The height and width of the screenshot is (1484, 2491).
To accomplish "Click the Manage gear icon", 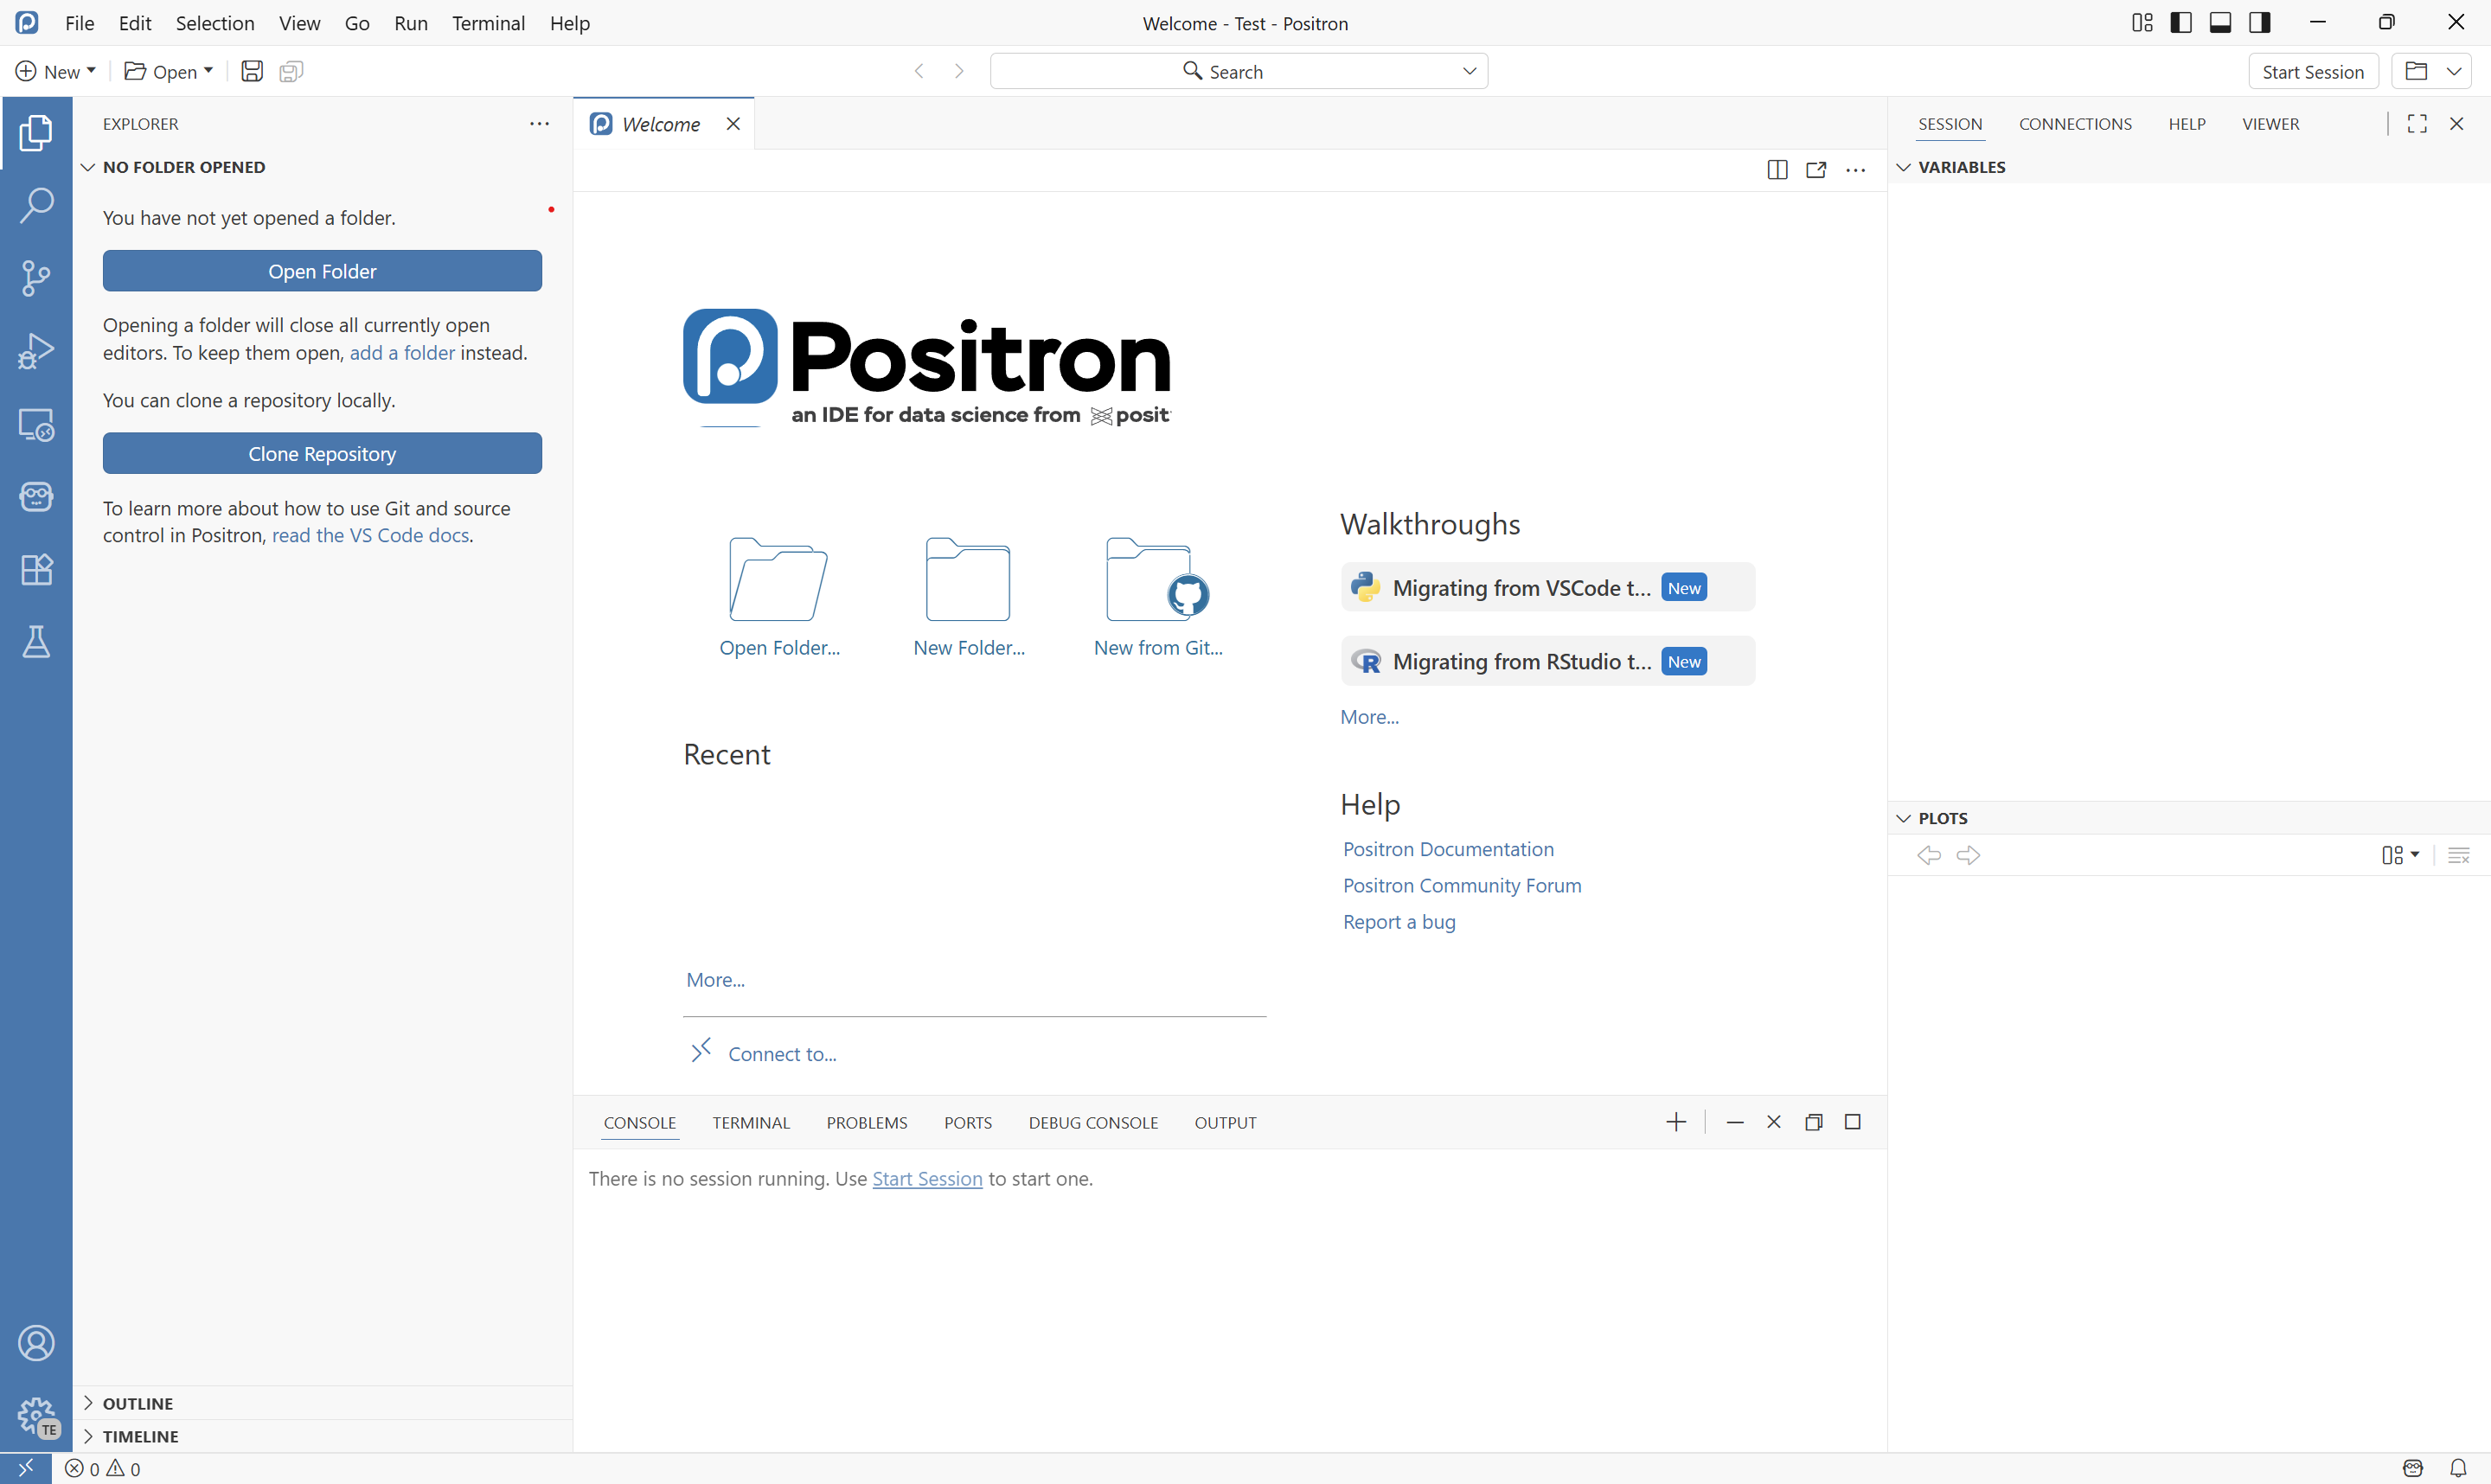I will point(36,1414).
